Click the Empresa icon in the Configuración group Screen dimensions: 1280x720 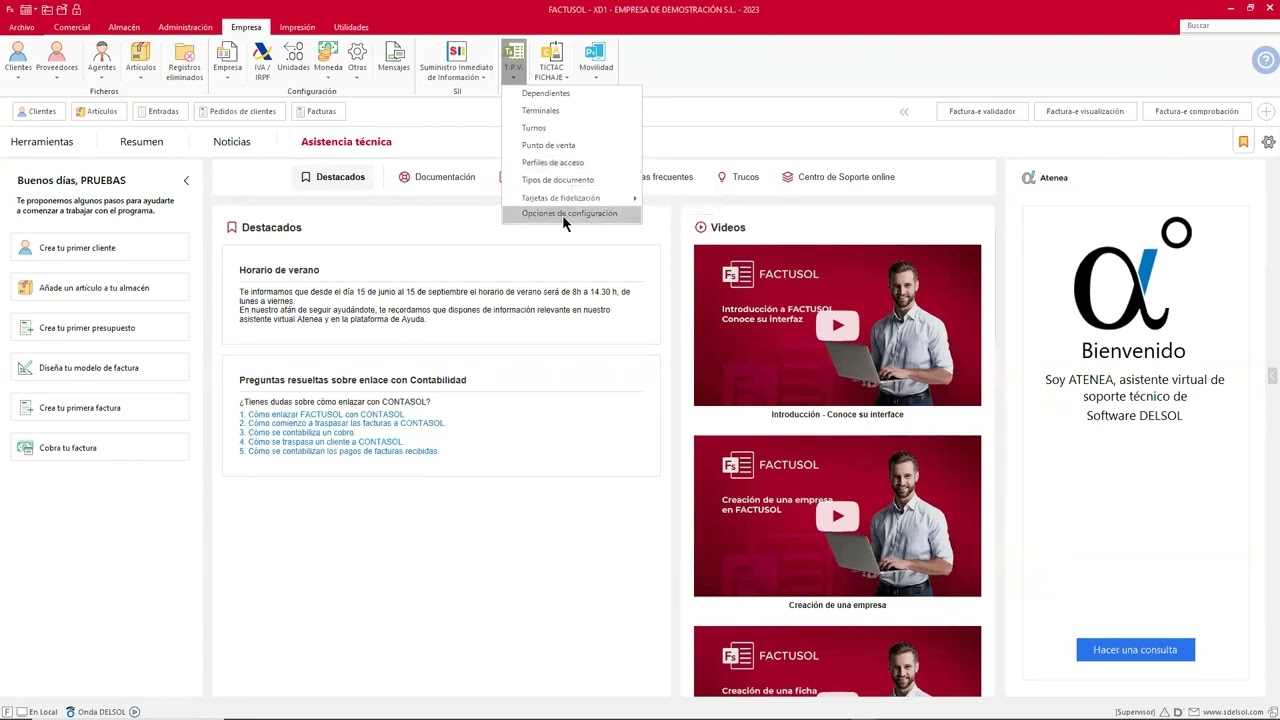coord(227,52)
